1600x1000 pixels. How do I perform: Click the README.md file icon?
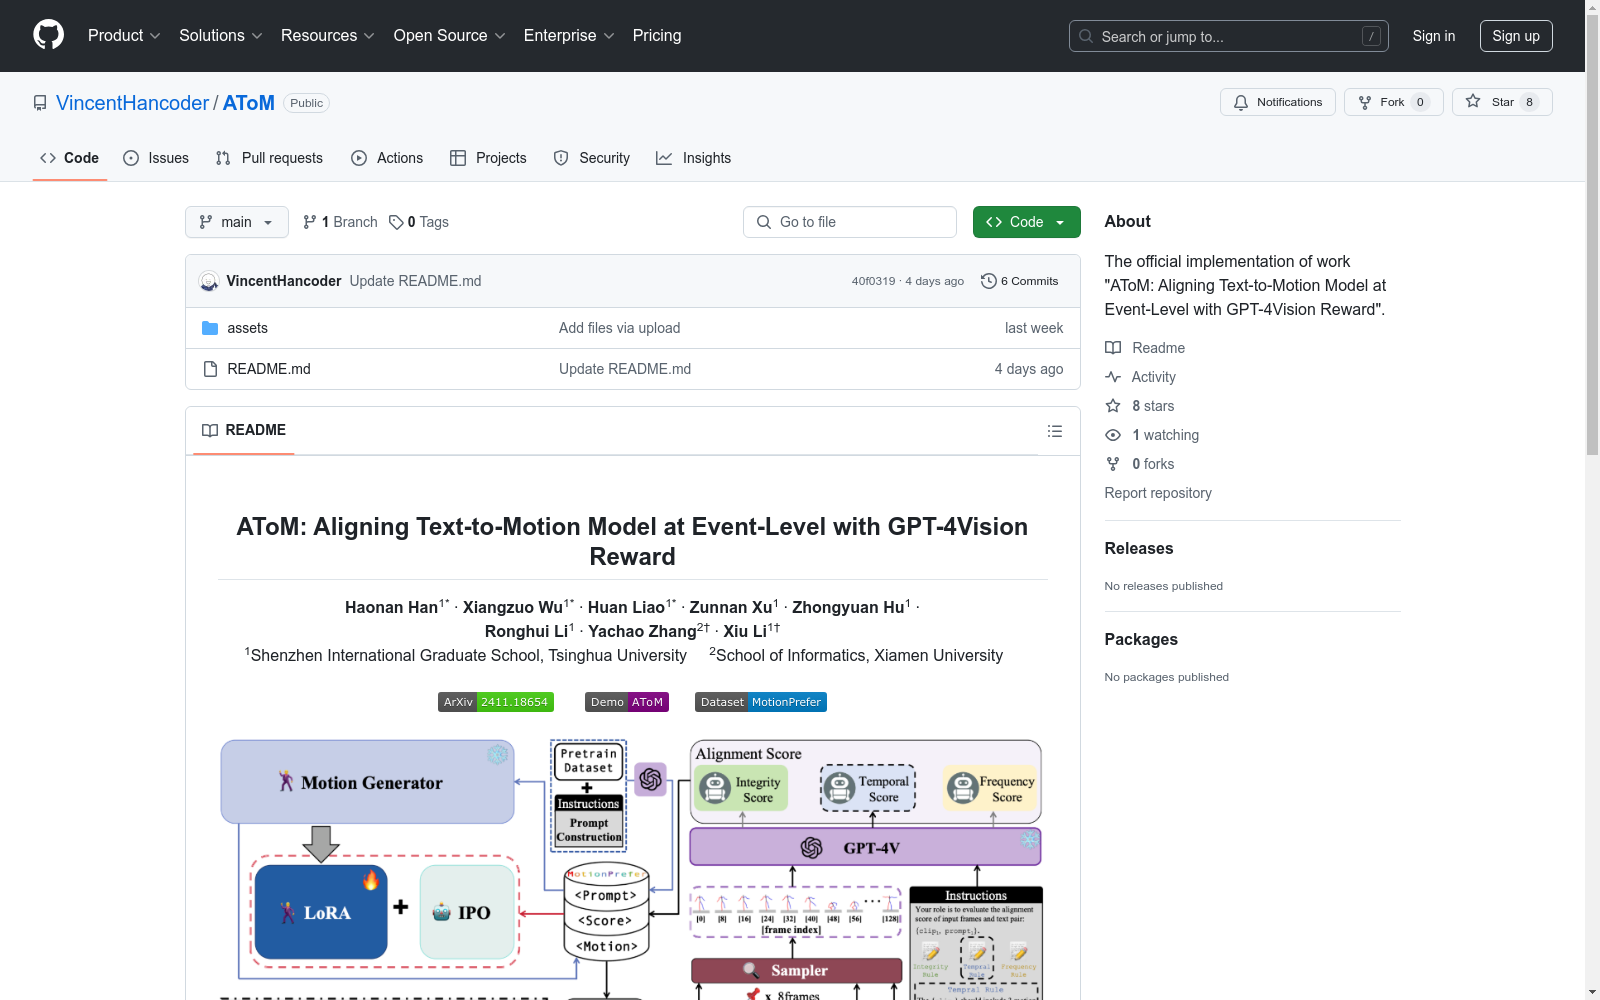[x=210, y=369]
